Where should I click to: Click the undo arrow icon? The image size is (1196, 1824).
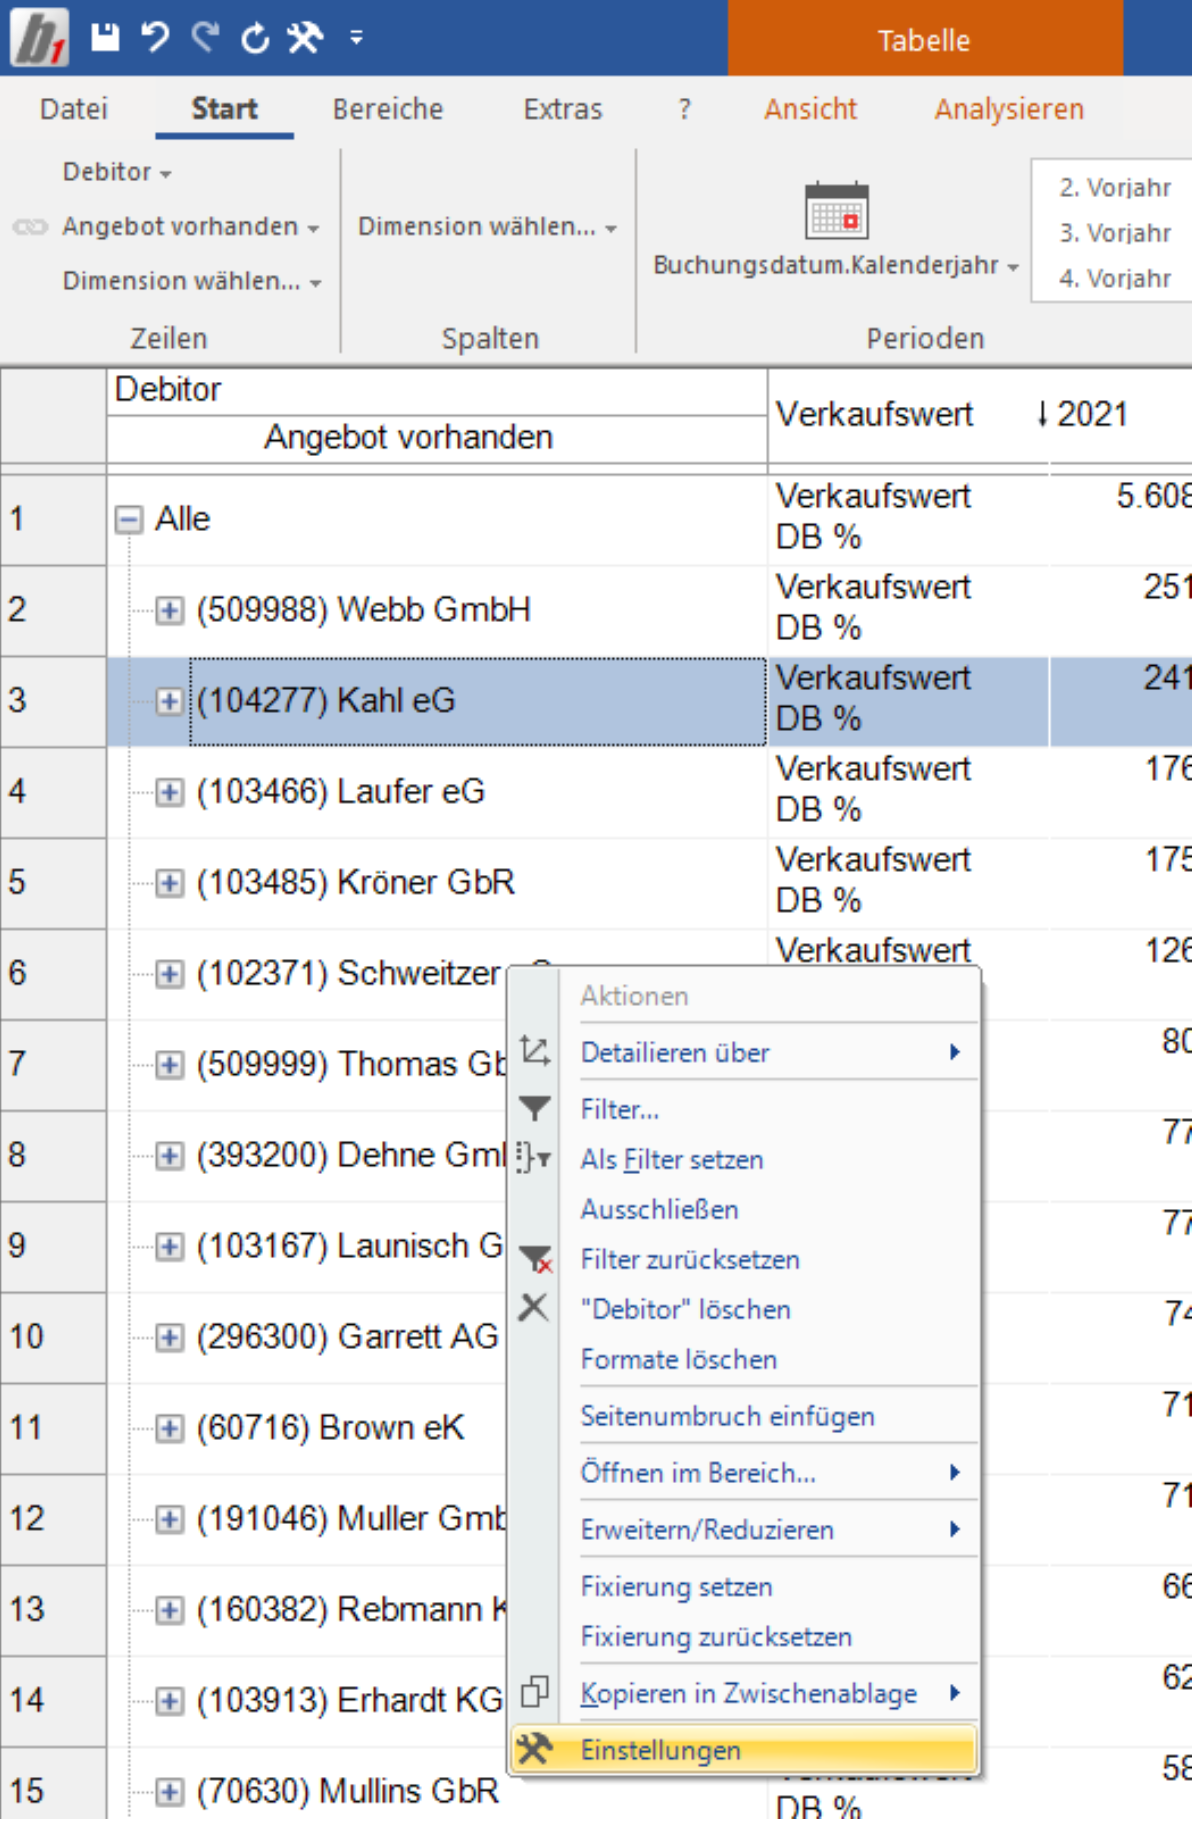coord(155,38)
